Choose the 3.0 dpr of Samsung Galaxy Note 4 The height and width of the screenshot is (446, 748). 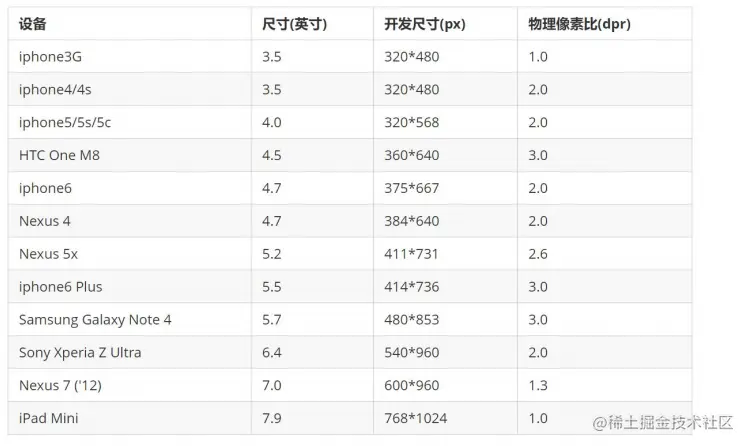(538, 320)
